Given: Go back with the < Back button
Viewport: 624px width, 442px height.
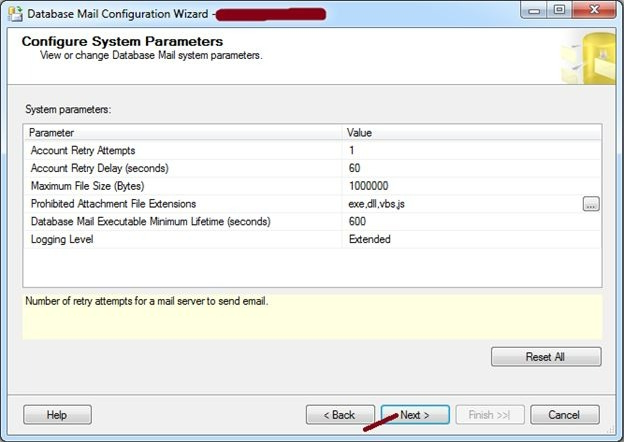Looking at the screenshot, I should click(x=340, y=415).
